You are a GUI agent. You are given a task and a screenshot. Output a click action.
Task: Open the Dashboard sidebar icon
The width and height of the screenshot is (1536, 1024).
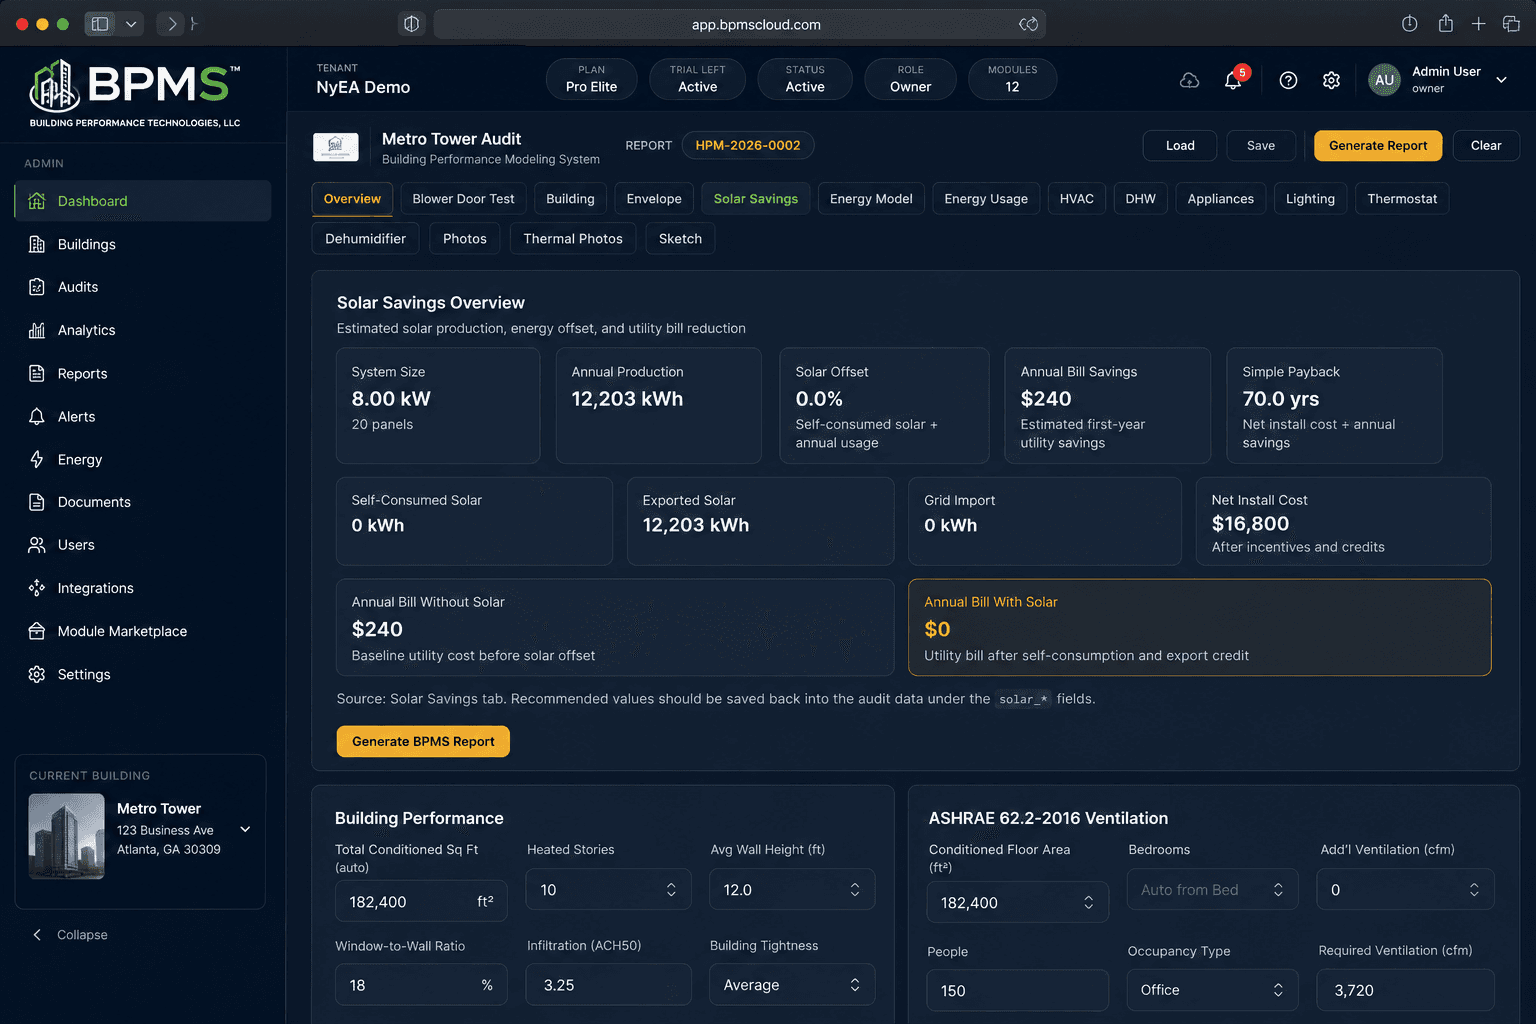[37, 201]
